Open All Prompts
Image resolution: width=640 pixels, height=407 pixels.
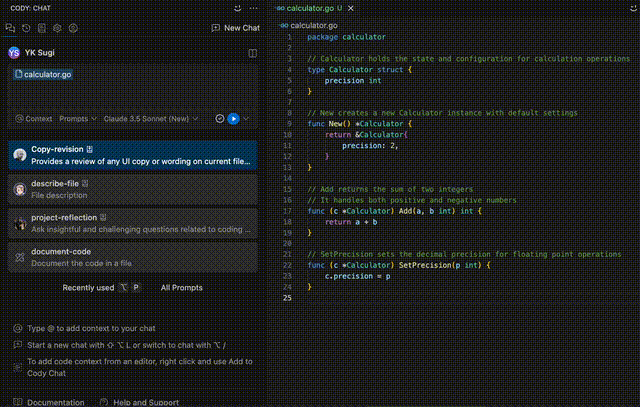[x=182, y=288]
